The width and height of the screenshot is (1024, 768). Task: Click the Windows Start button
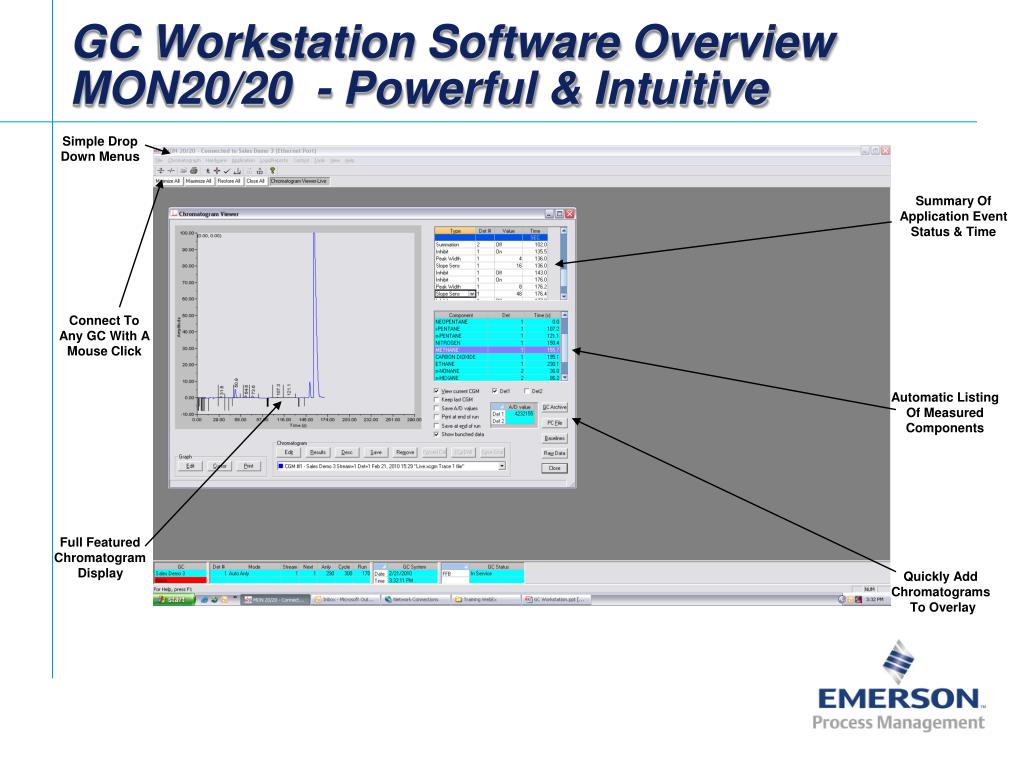pos(174,600)
